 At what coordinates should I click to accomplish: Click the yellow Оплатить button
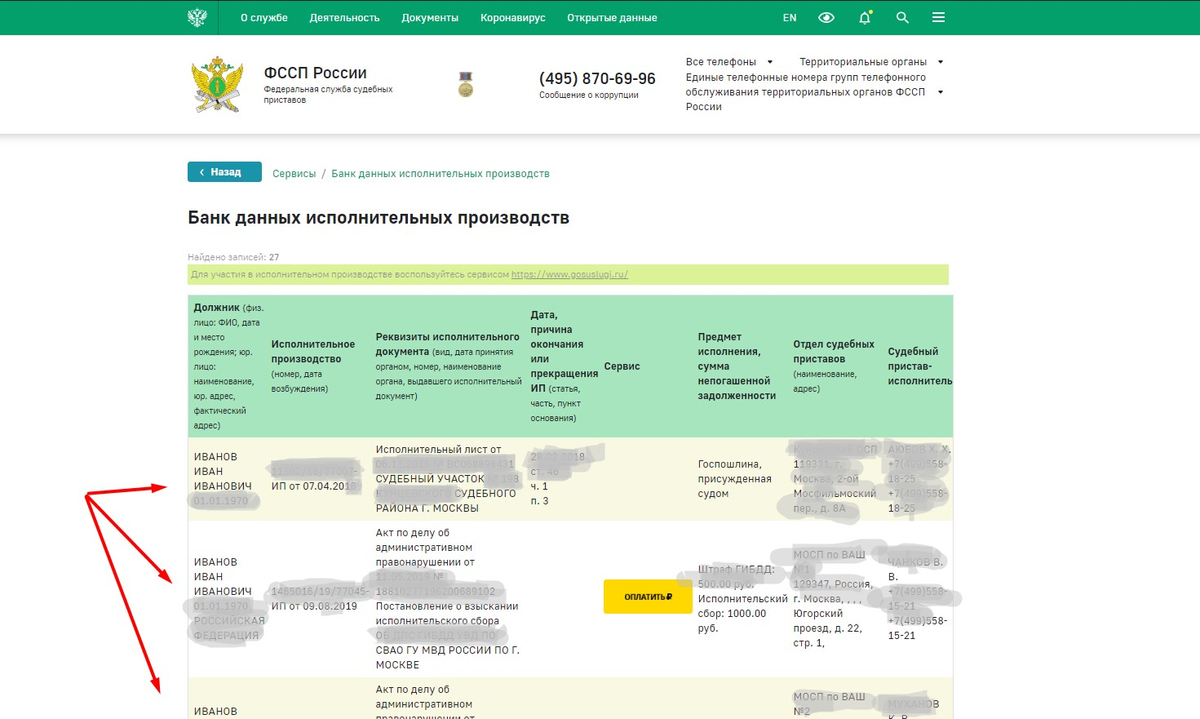pyautogui.click(x=647, y=597)
